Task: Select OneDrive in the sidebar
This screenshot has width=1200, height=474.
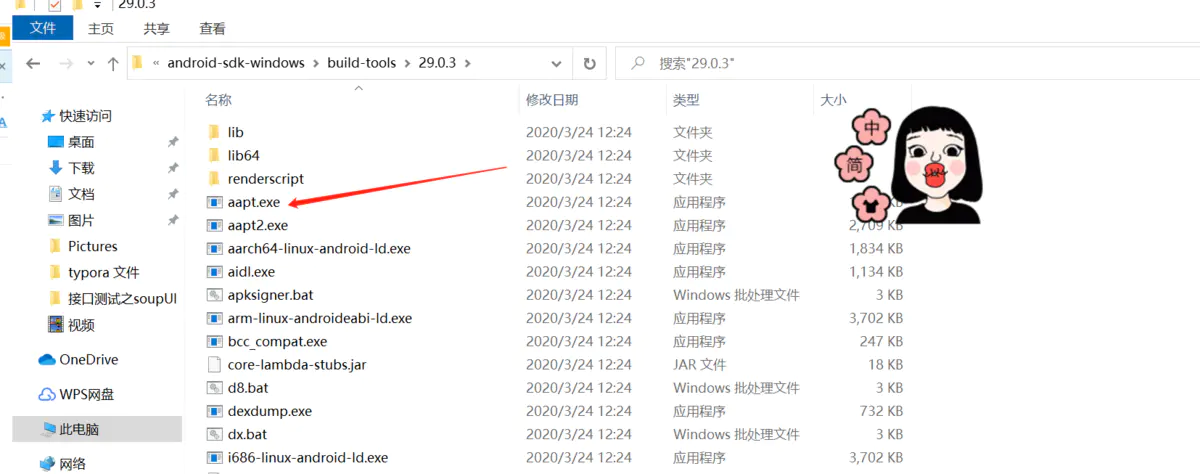Action: pos(89,360)
